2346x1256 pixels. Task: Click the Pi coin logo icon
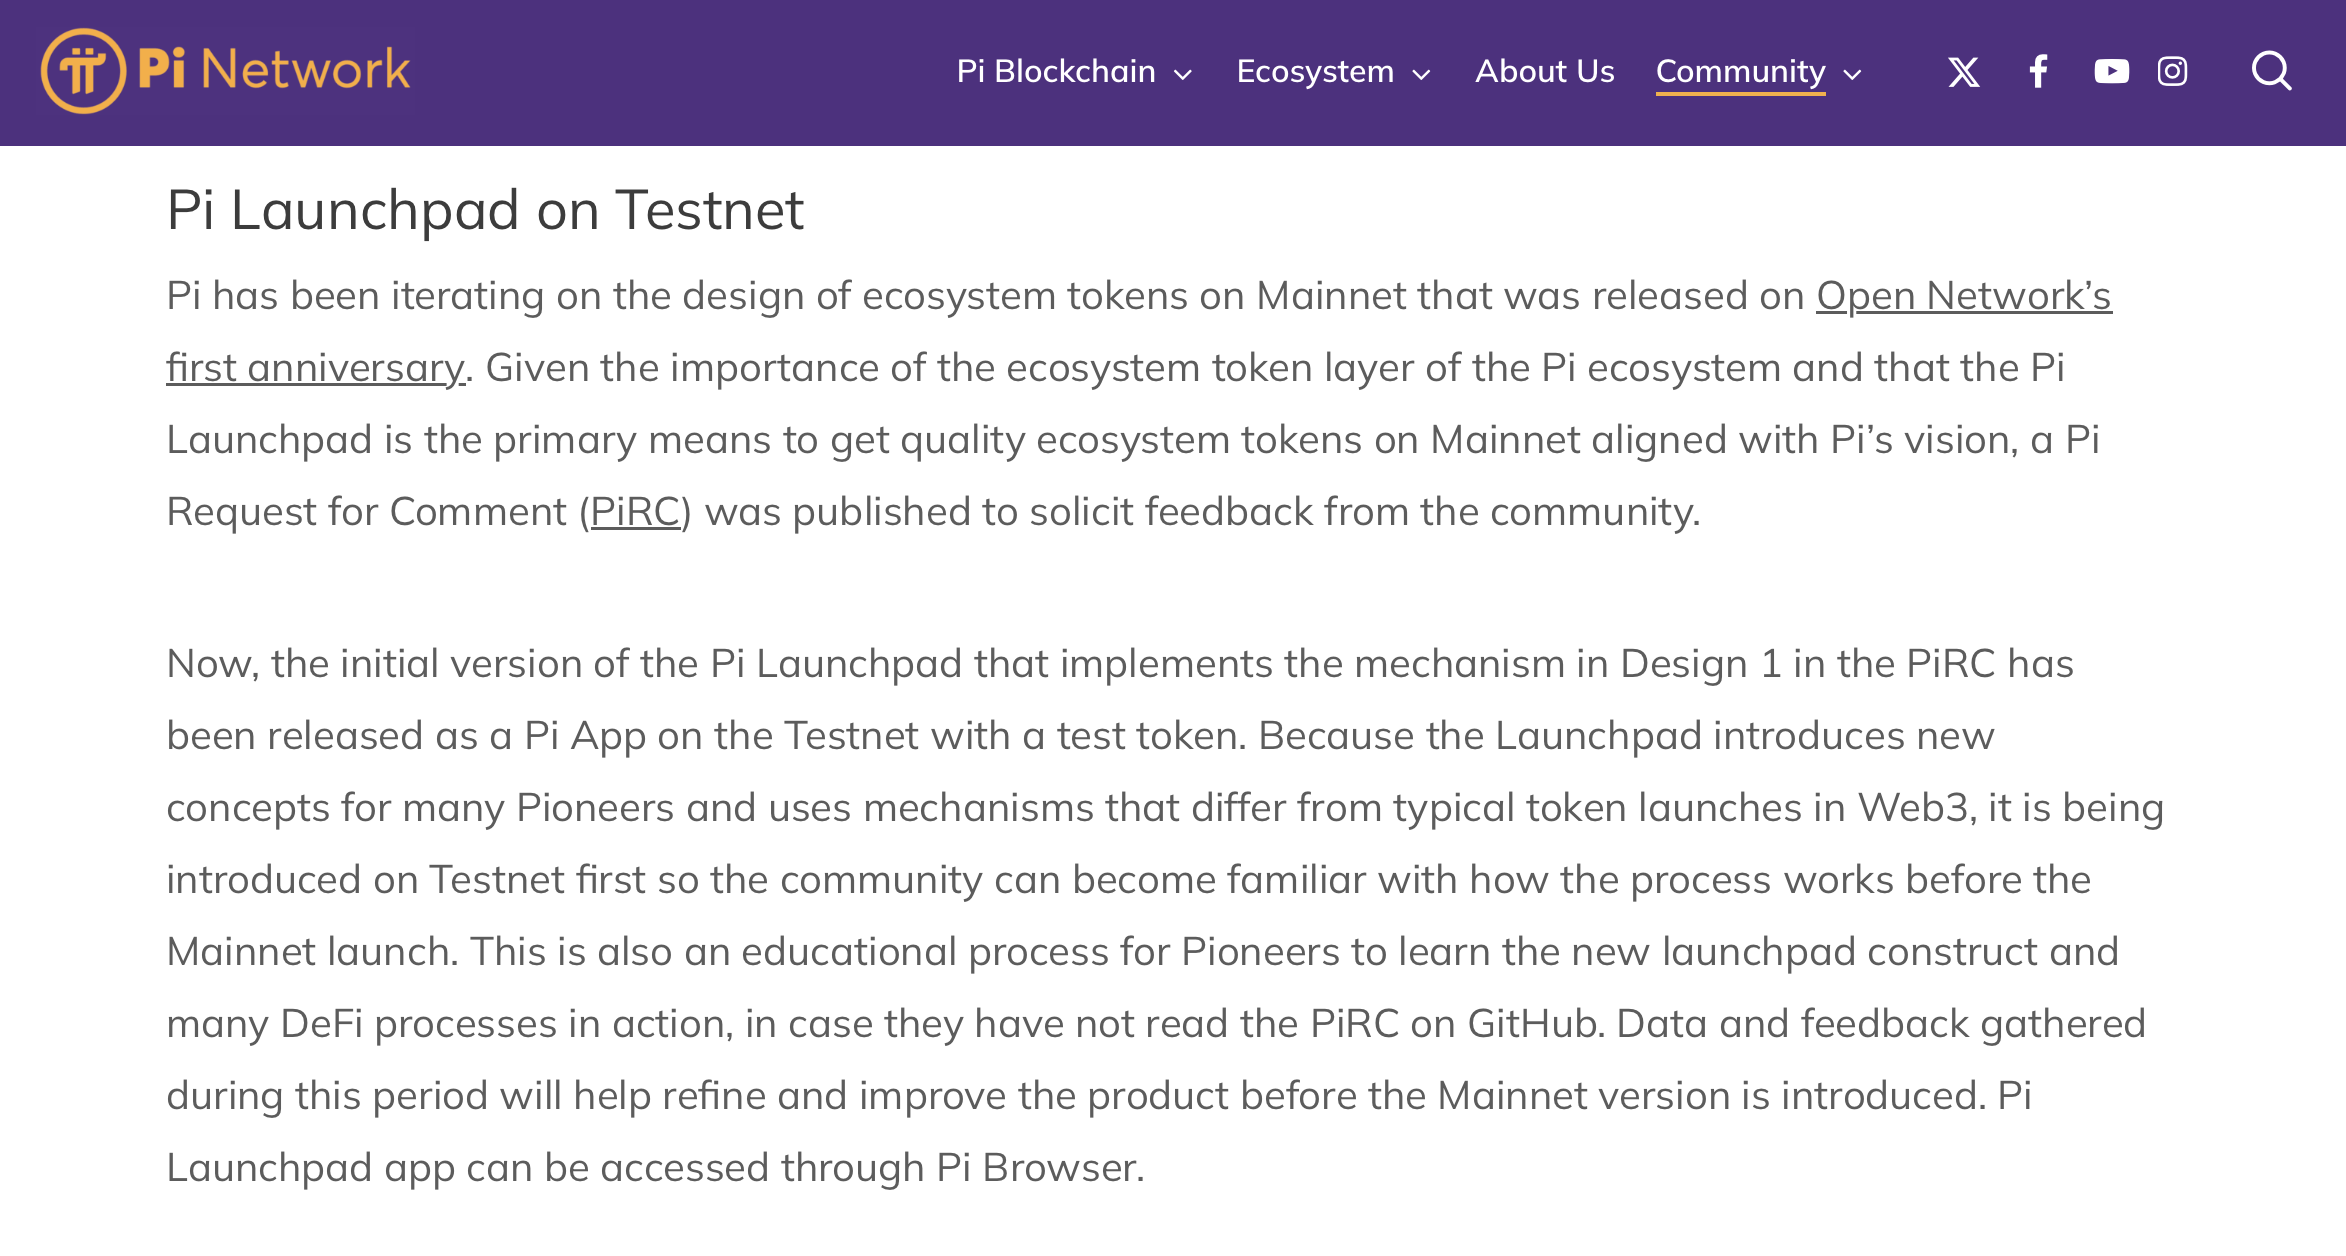click(83, 71)
